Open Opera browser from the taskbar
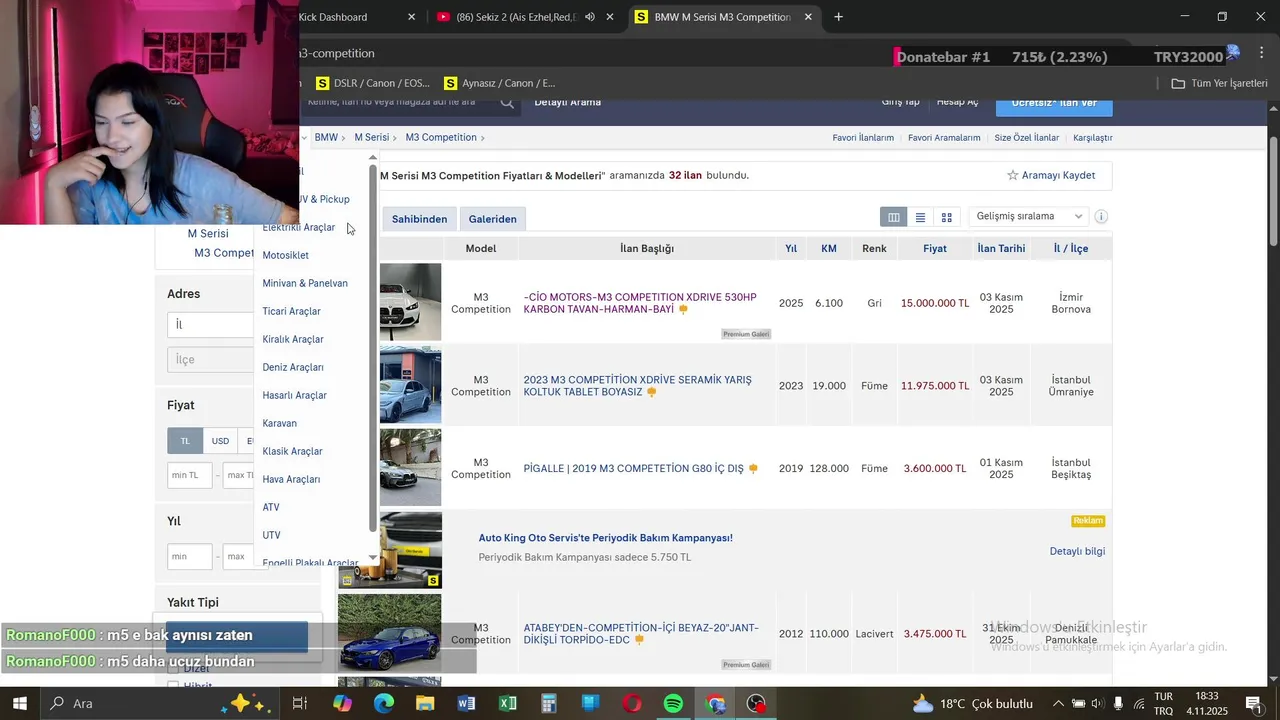The width and height of the screenshot is (1280, 720). pos(632,704)
